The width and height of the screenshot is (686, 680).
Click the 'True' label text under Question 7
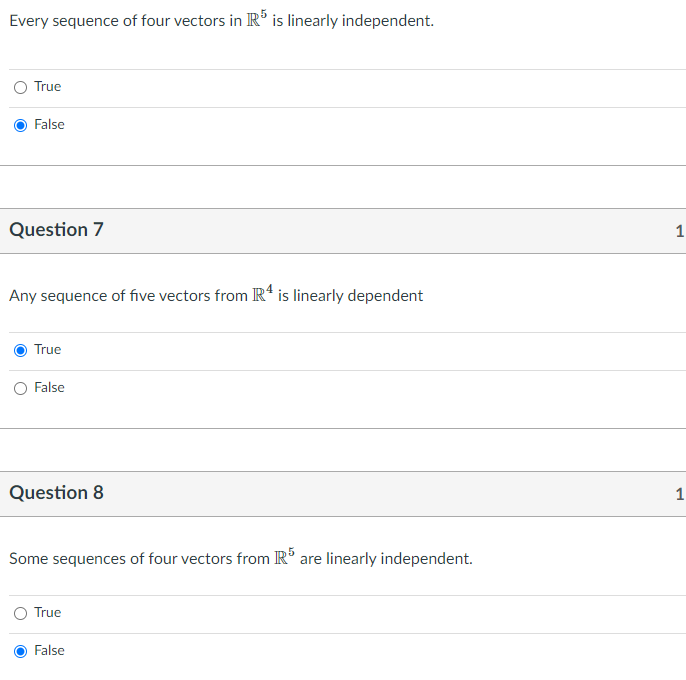48,350
